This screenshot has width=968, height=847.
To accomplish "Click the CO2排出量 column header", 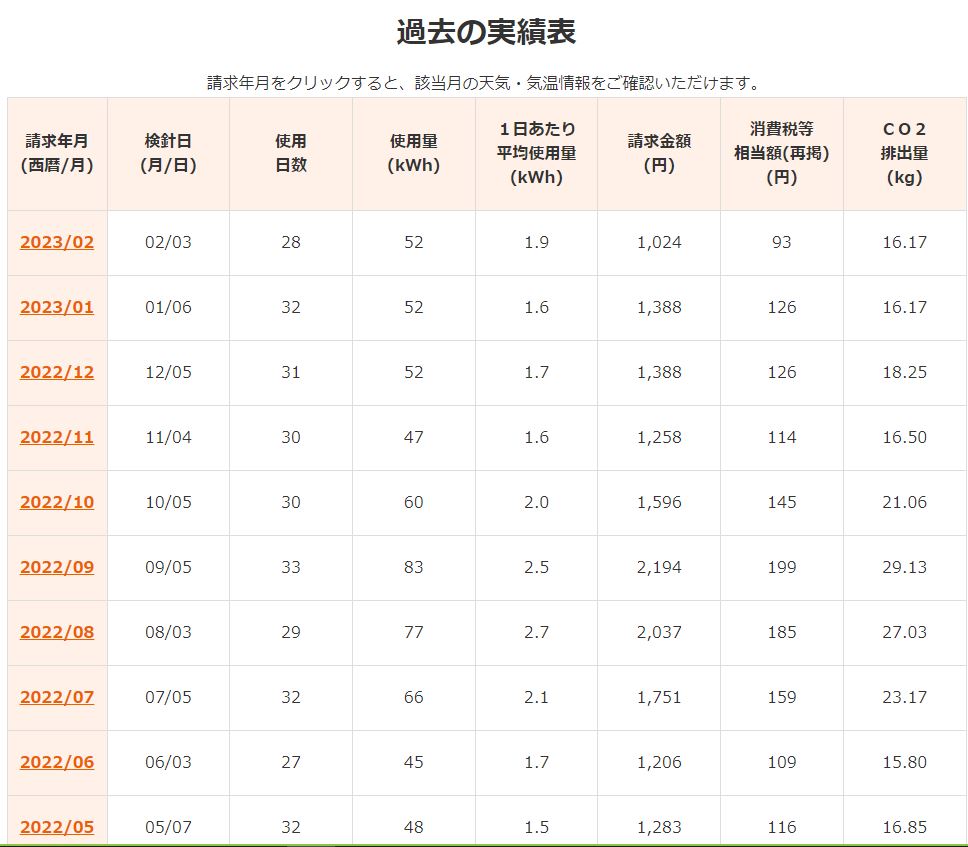I will (x=904, y=154).
